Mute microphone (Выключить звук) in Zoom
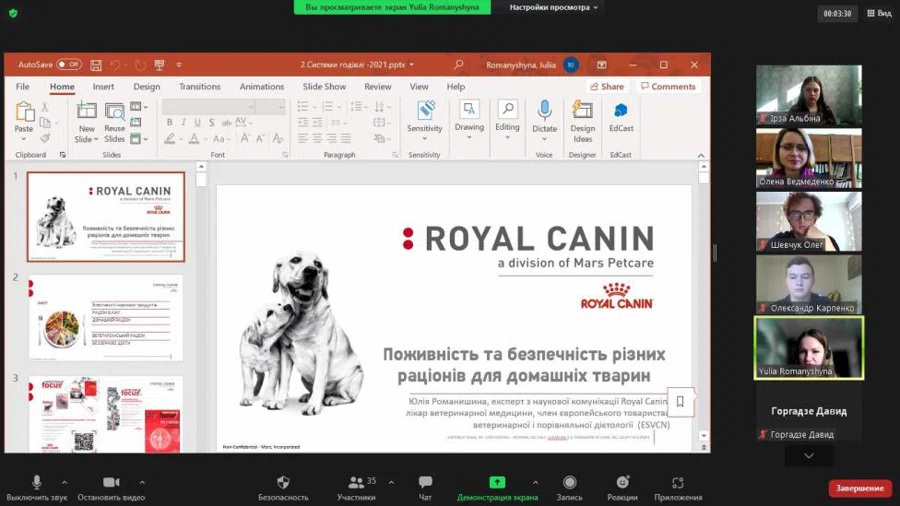The image size is (900, 506). point(37,488)
